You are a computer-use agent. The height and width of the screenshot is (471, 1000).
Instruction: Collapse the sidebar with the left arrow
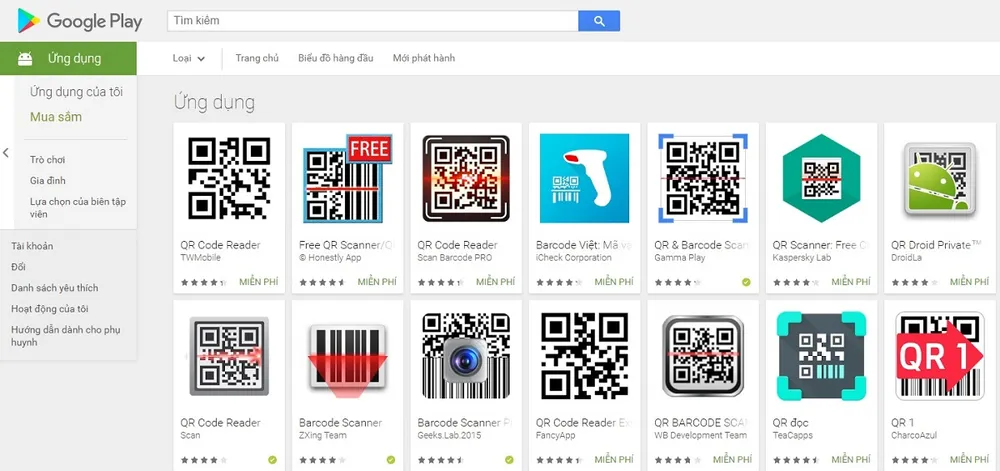point(6,153)
